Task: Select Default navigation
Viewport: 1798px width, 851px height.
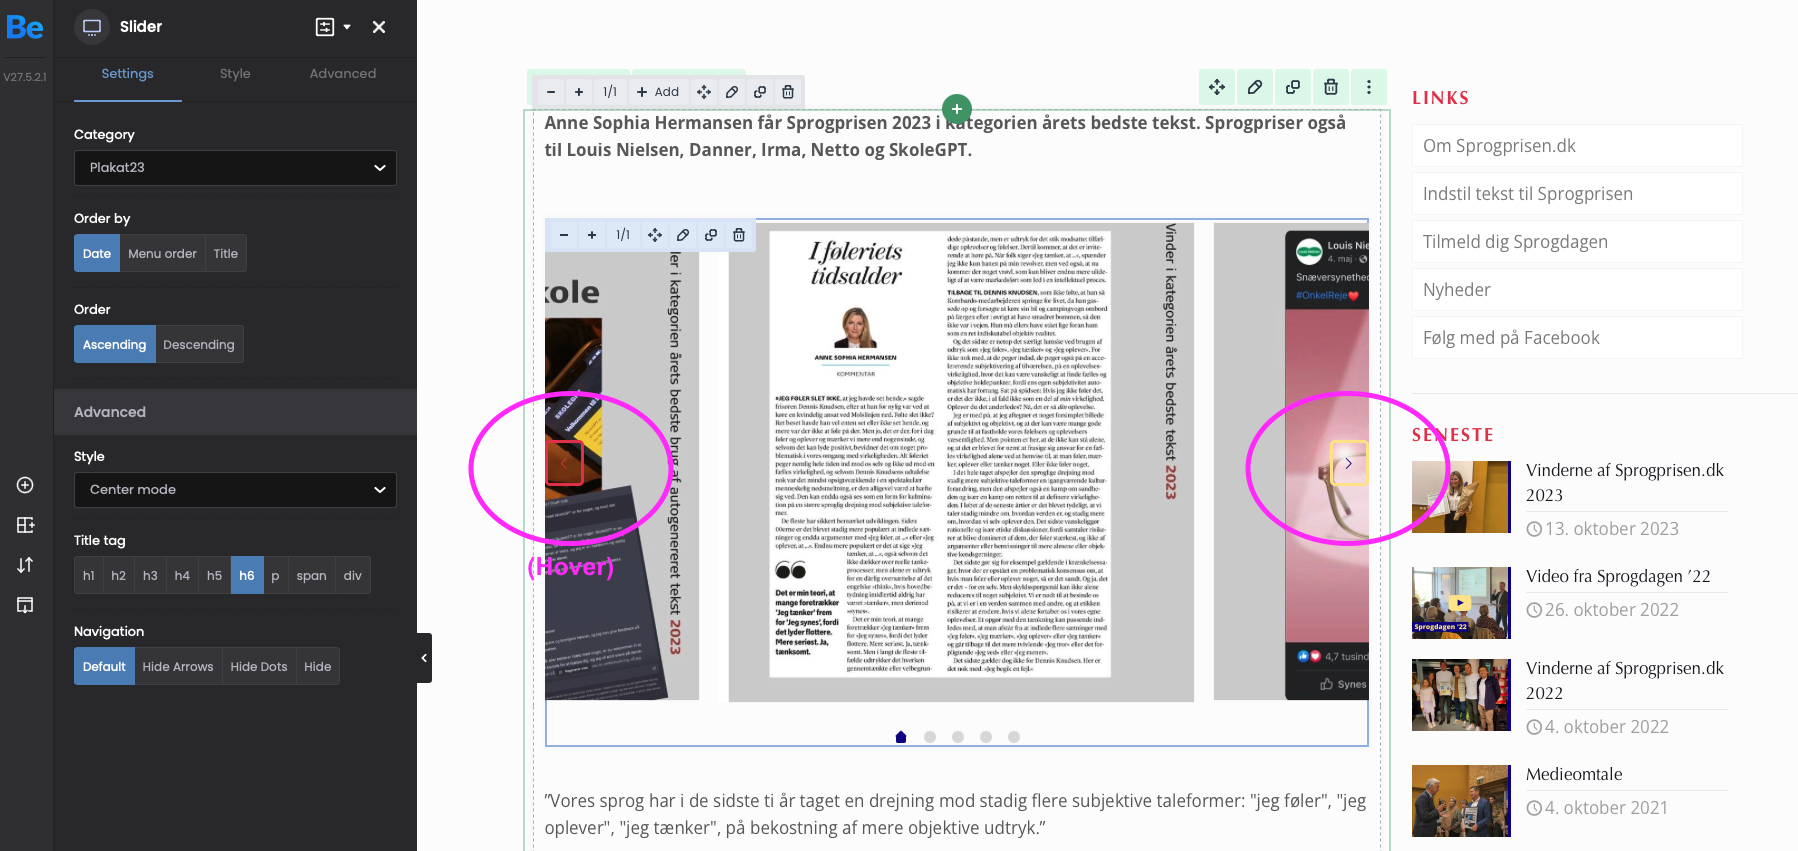Action: 104,667
